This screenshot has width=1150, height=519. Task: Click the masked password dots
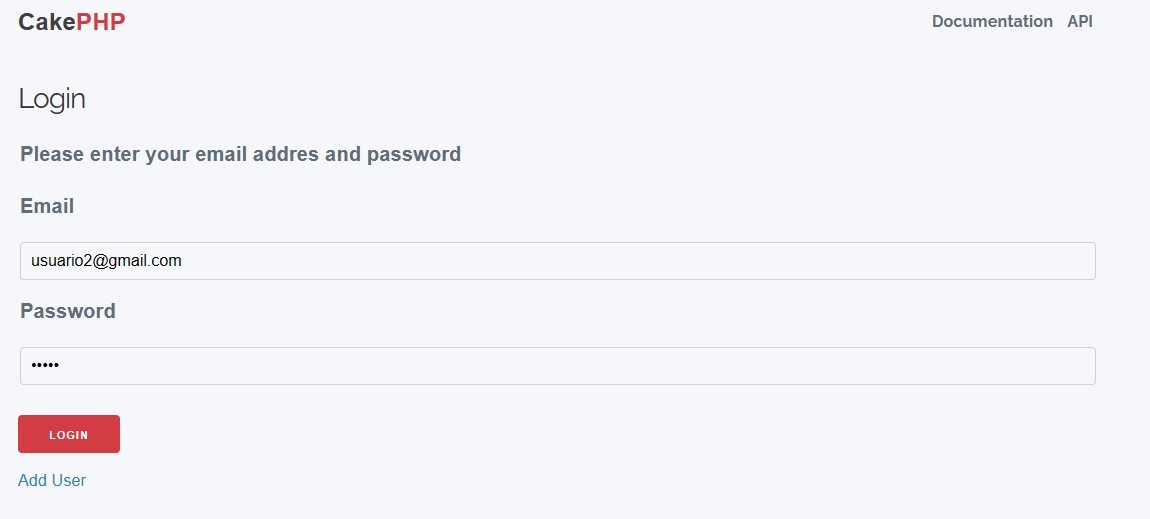coord(45,366)
